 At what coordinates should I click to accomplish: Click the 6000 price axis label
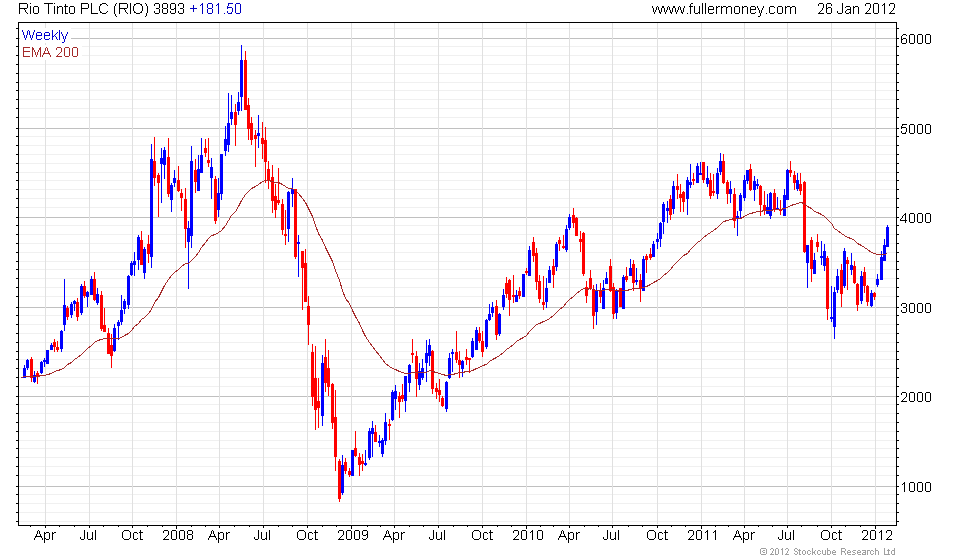pyautogui.click(x=916, y=39)
